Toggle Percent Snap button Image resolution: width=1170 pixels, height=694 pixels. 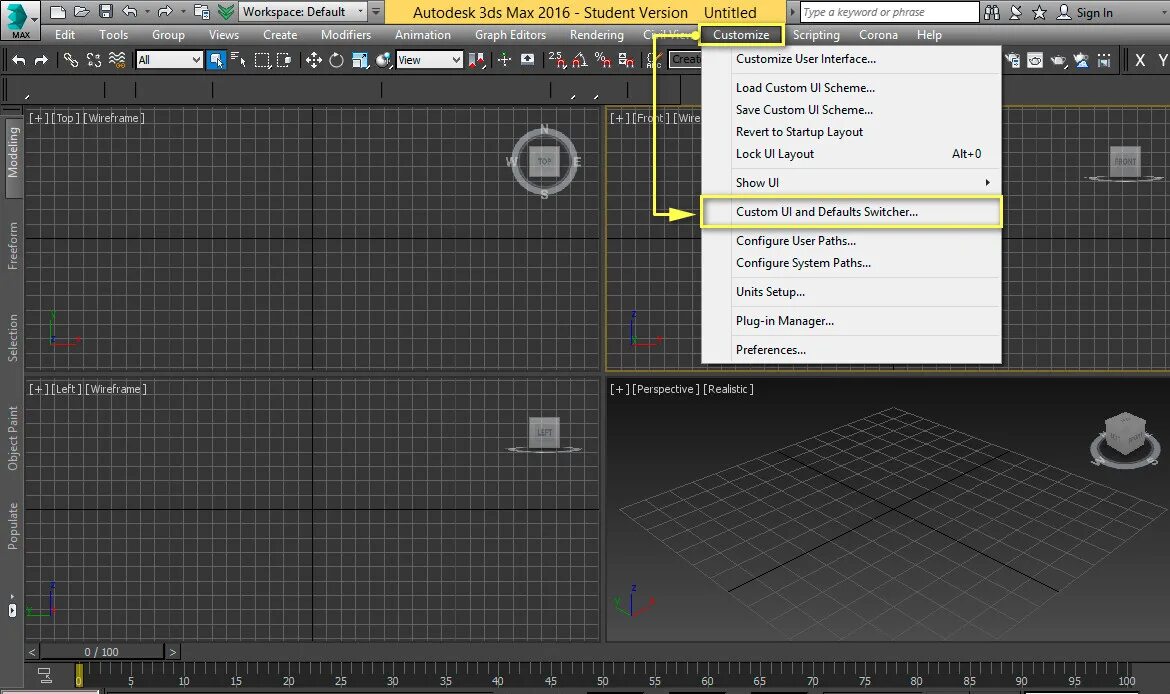coord(603,60)
